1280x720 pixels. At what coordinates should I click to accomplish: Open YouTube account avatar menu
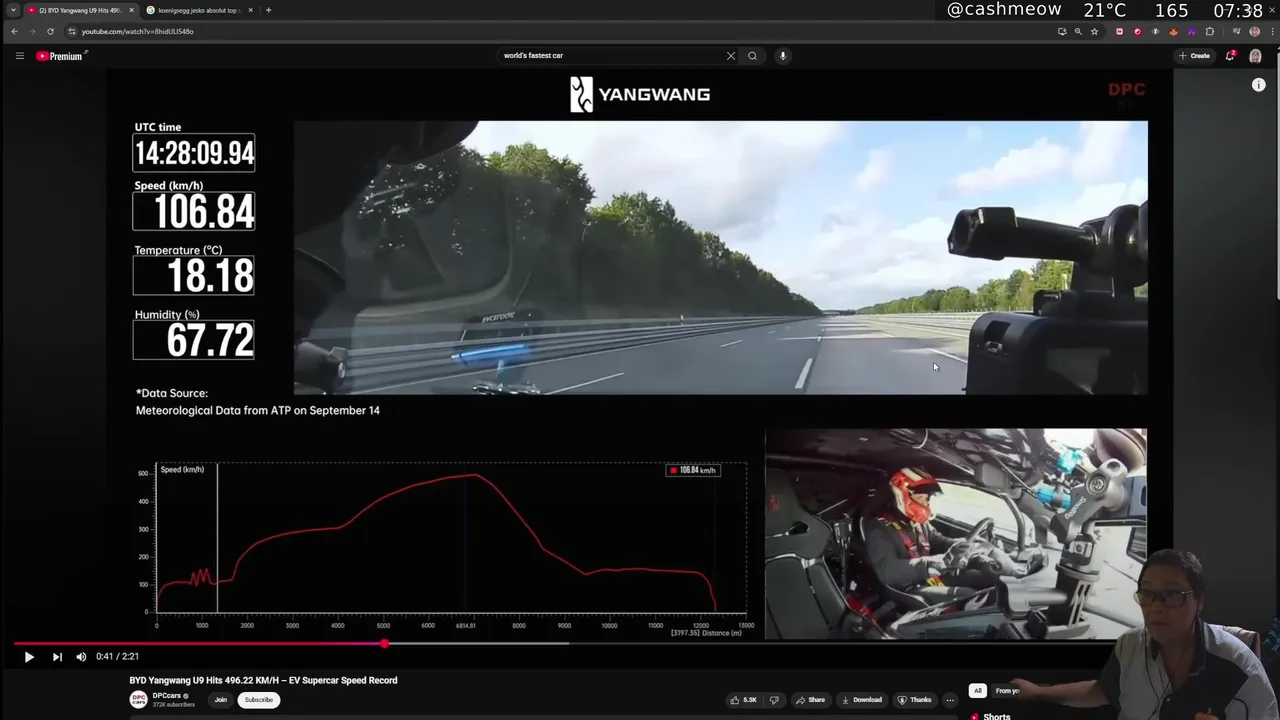(1255, 56)
